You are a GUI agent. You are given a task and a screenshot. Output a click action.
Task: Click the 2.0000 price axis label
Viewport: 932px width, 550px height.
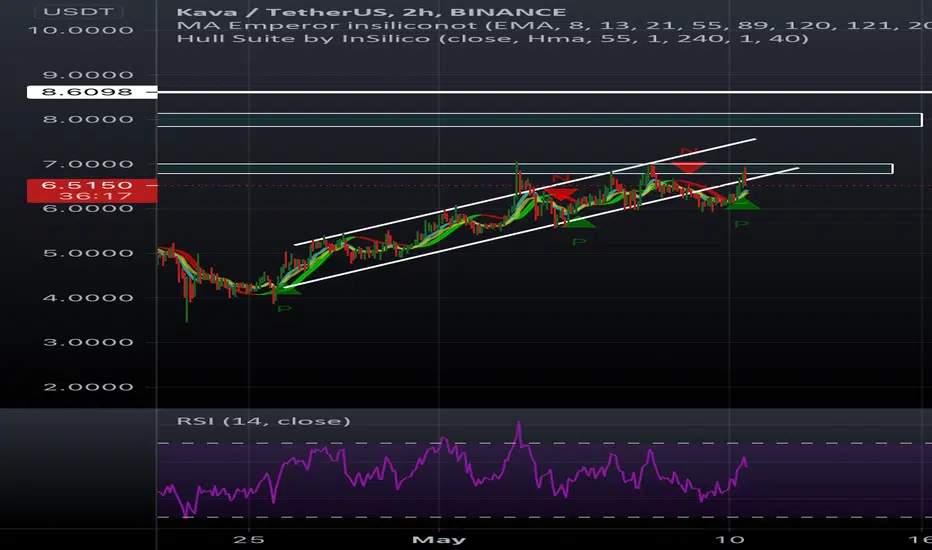[x=88, y=387]
